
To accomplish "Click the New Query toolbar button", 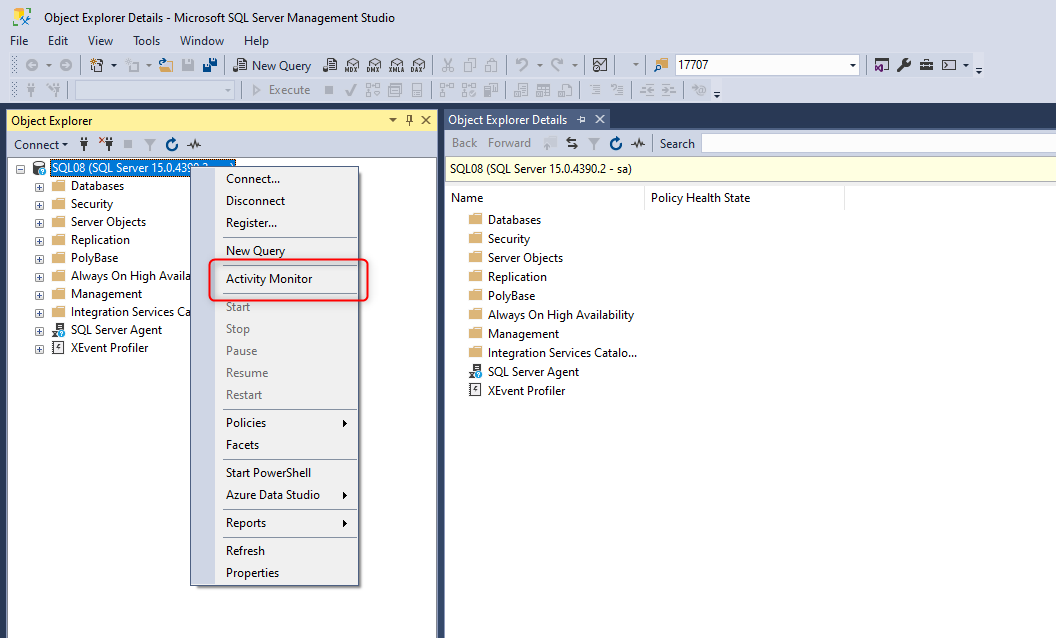I will coord(272,65).
